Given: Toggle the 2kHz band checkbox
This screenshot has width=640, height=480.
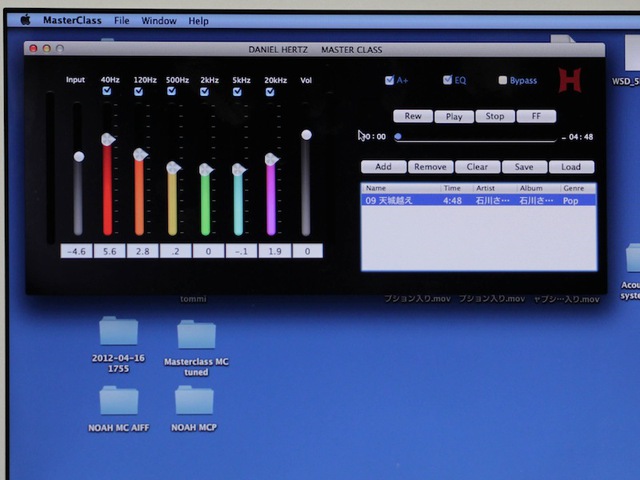Looking at the screenshot, I should 204,91.
